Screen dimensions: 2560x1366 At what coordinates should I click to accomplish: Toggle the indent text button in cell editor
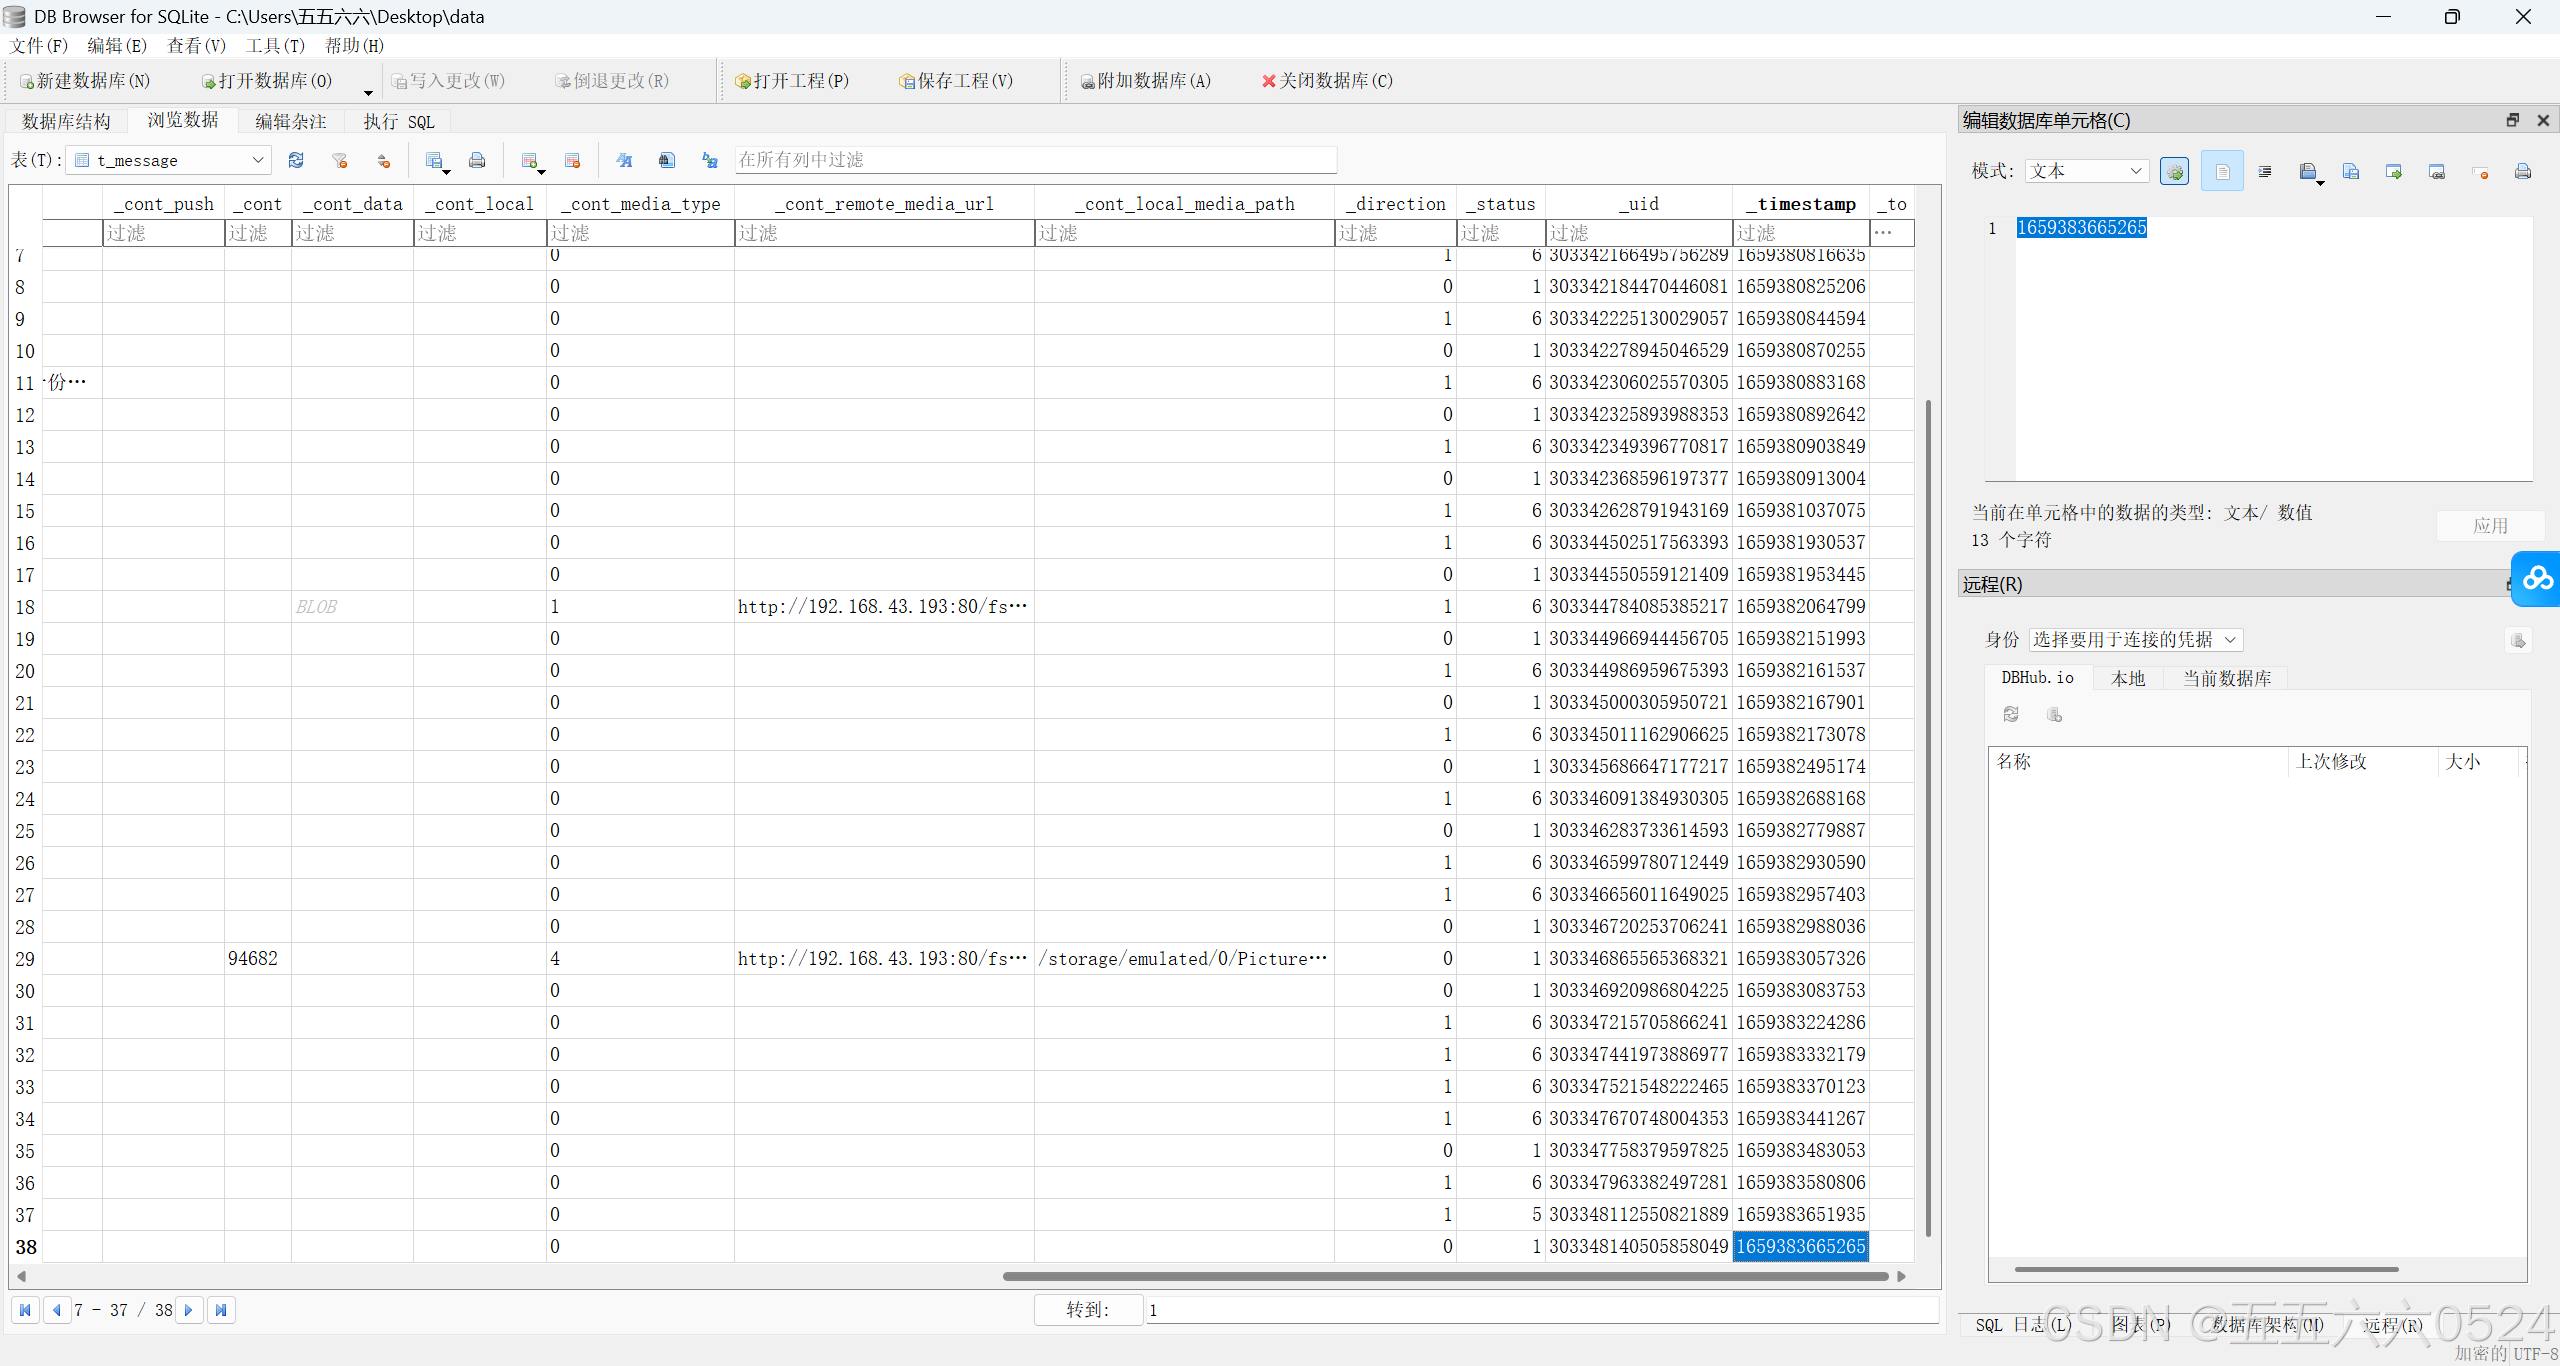click(2265, 172)
